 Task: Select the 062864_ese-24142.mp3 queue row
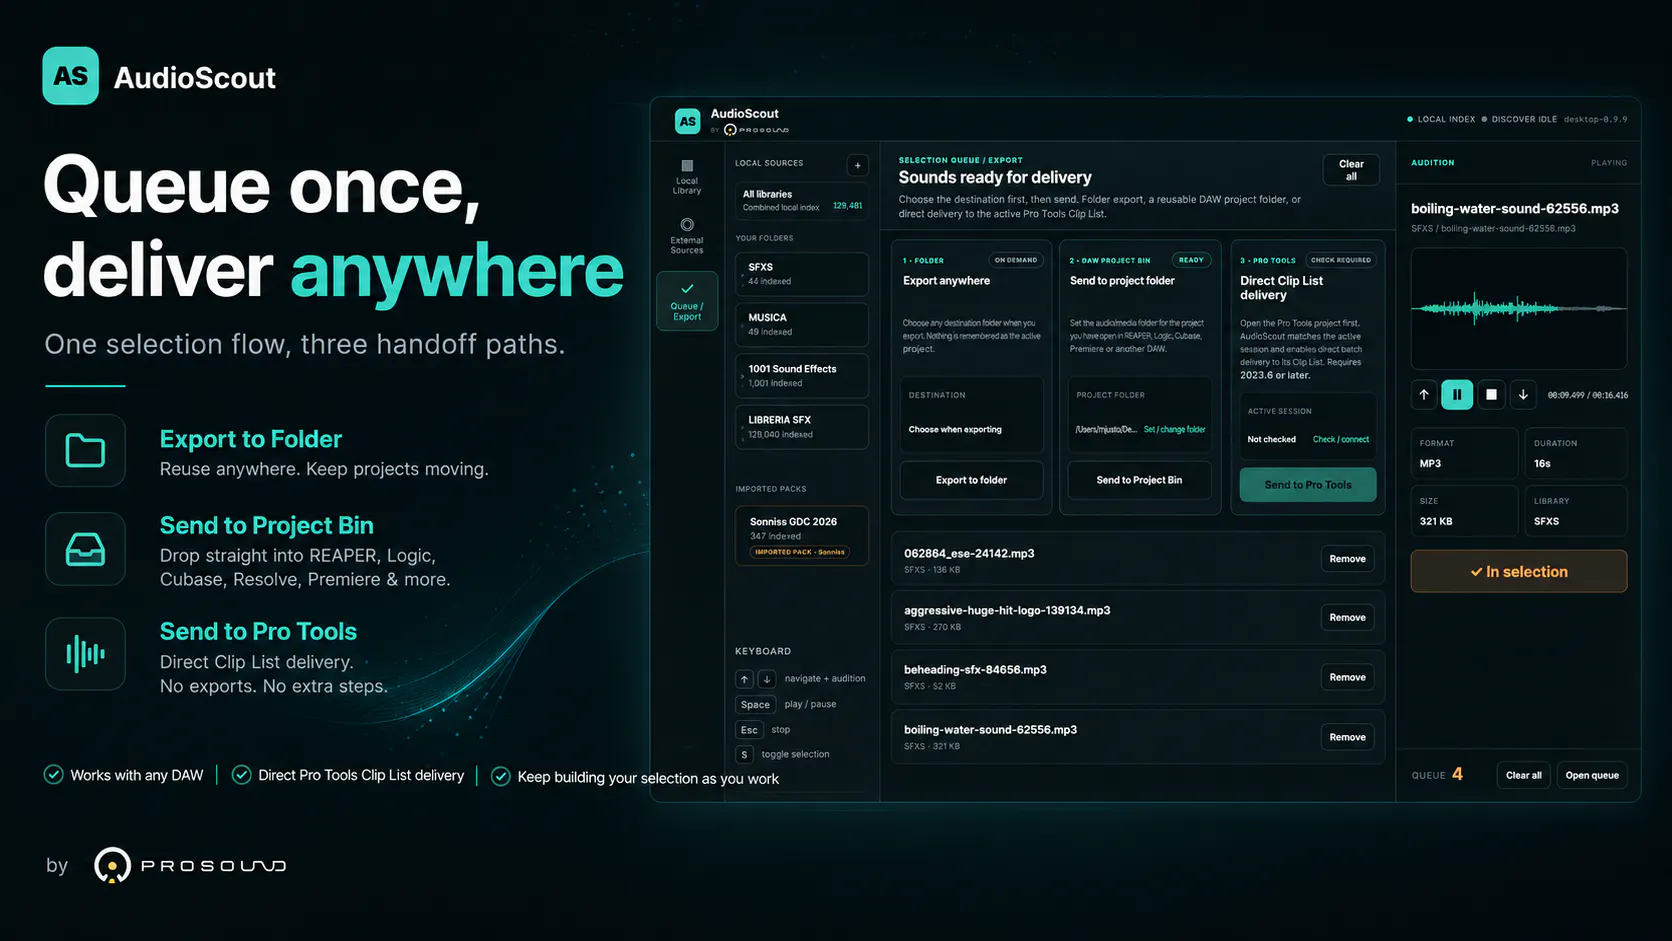(x=1138, y=560)
